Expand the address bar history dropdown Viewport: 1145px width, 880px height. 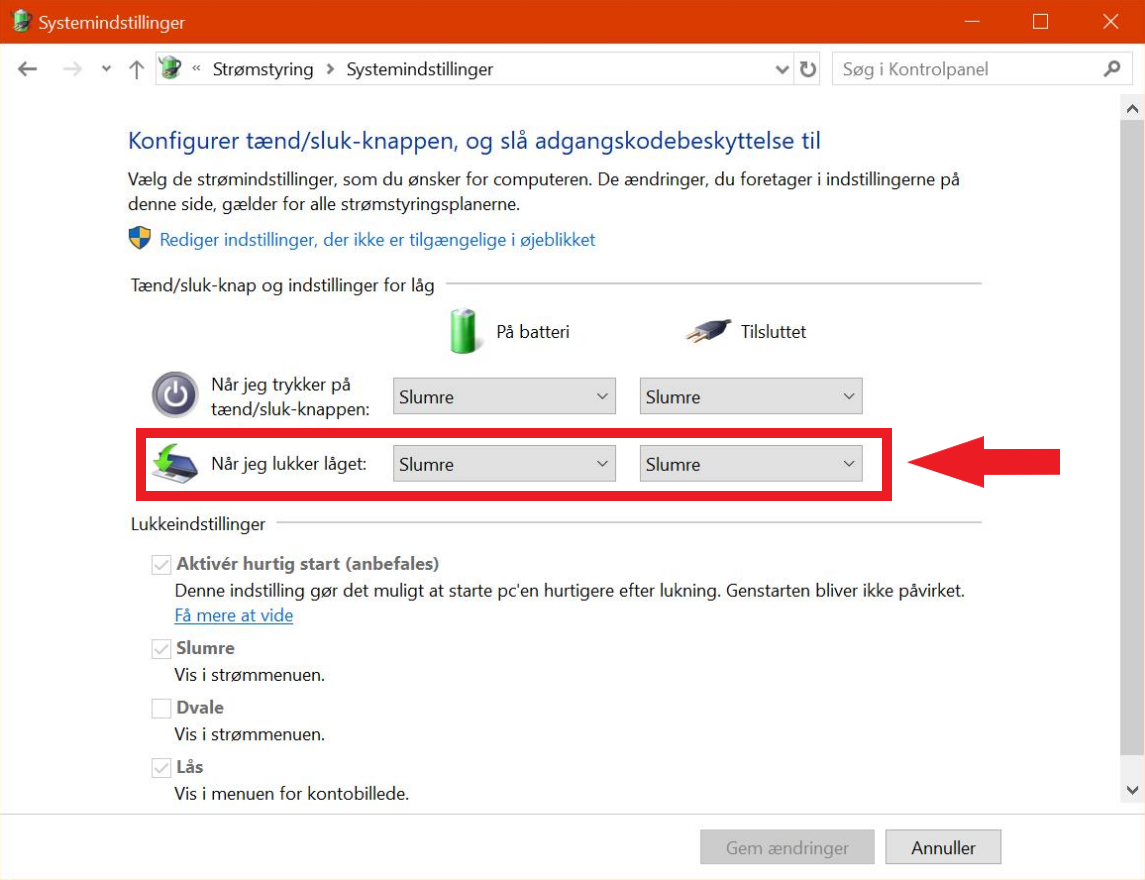click(x=782, y=69)
